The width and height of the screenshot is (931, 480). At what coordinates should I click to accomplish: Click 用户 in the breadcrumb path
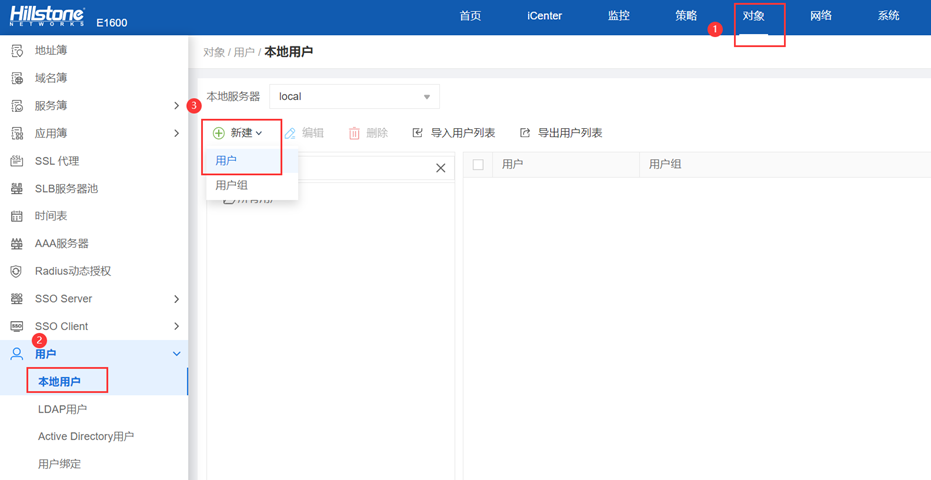tap(244, 52)
